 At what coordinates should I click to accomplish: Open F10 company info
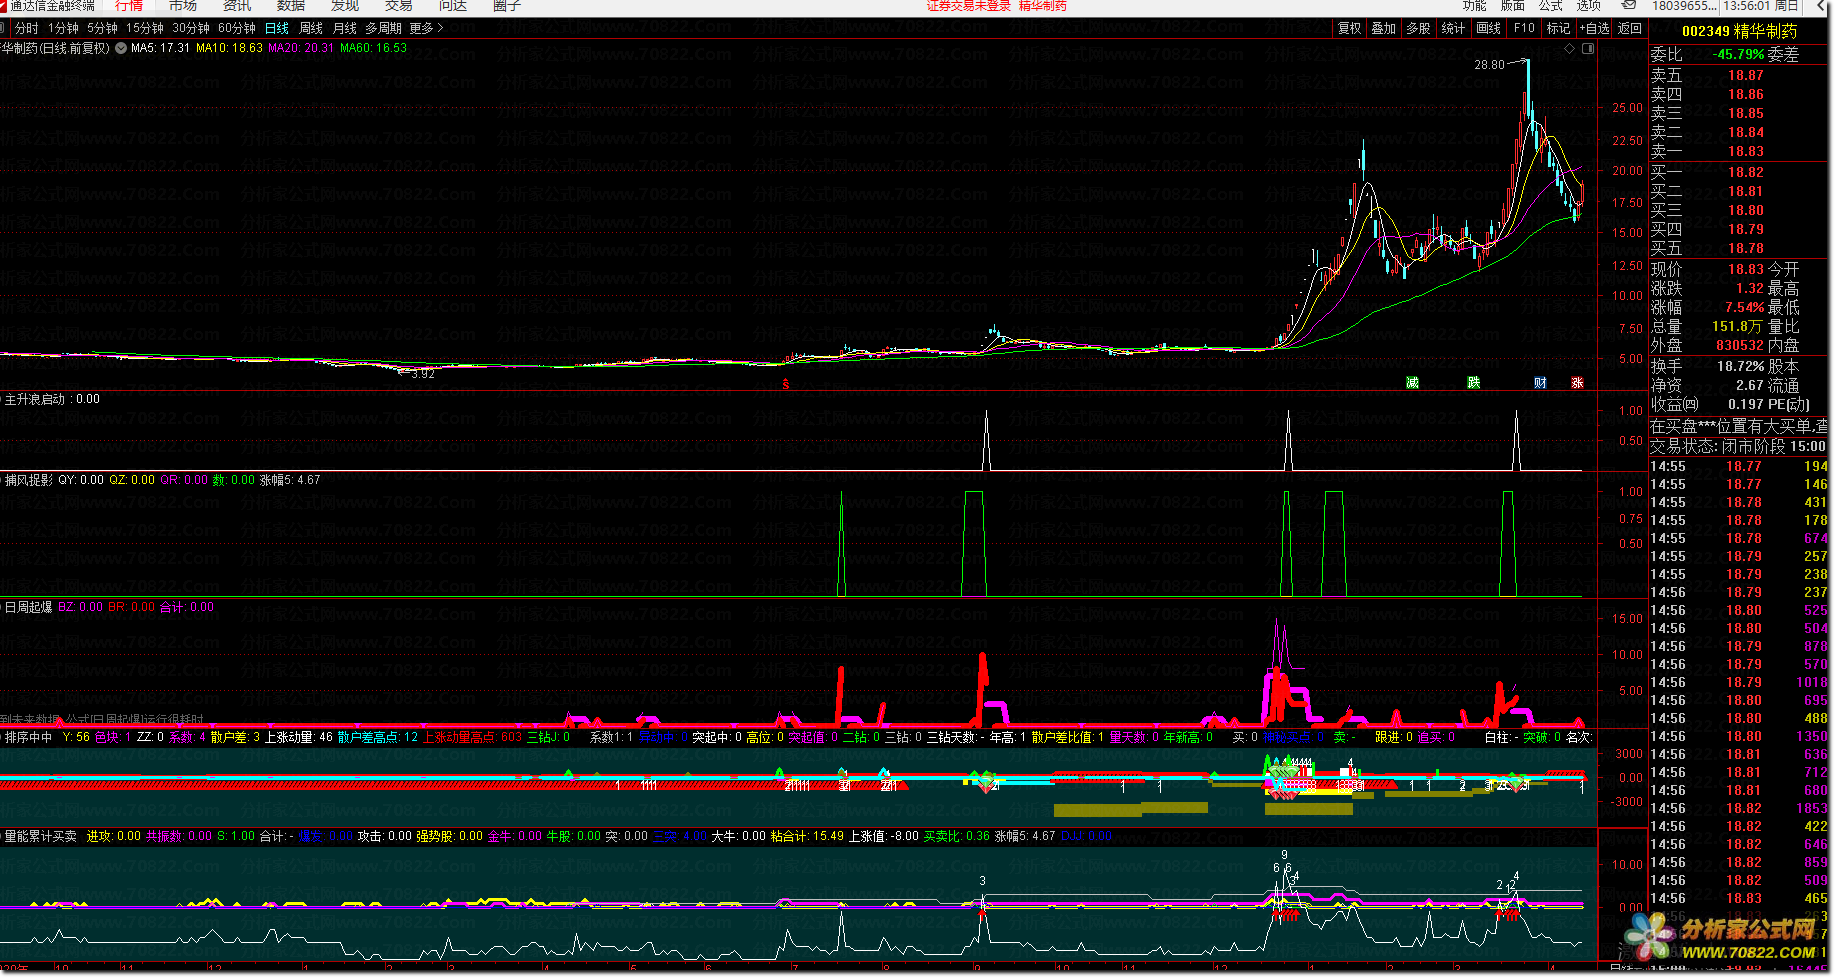coord(1524,28)
